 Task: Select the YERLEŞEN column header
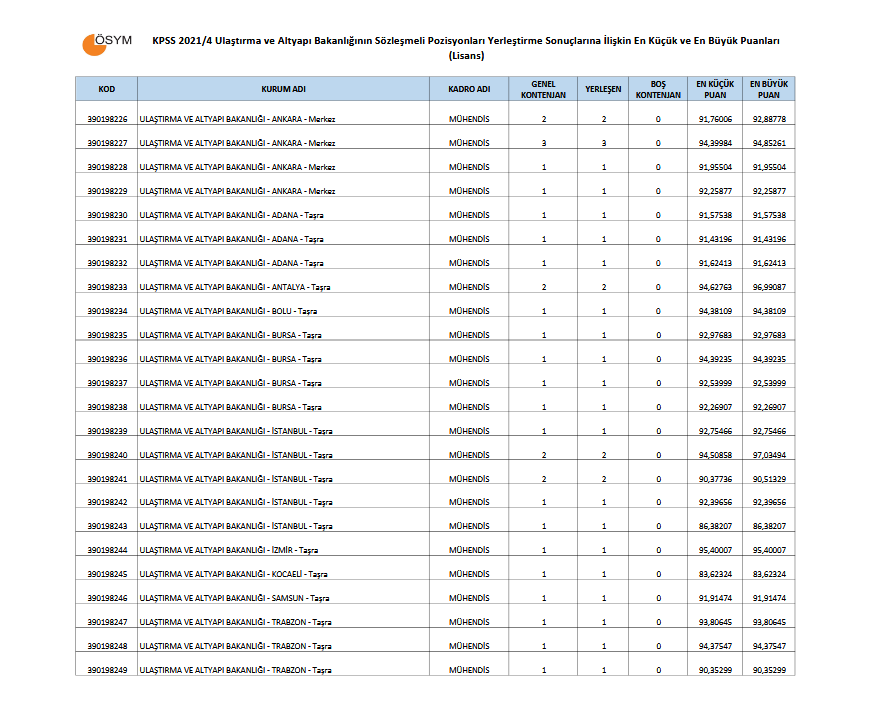coord(603,89)
